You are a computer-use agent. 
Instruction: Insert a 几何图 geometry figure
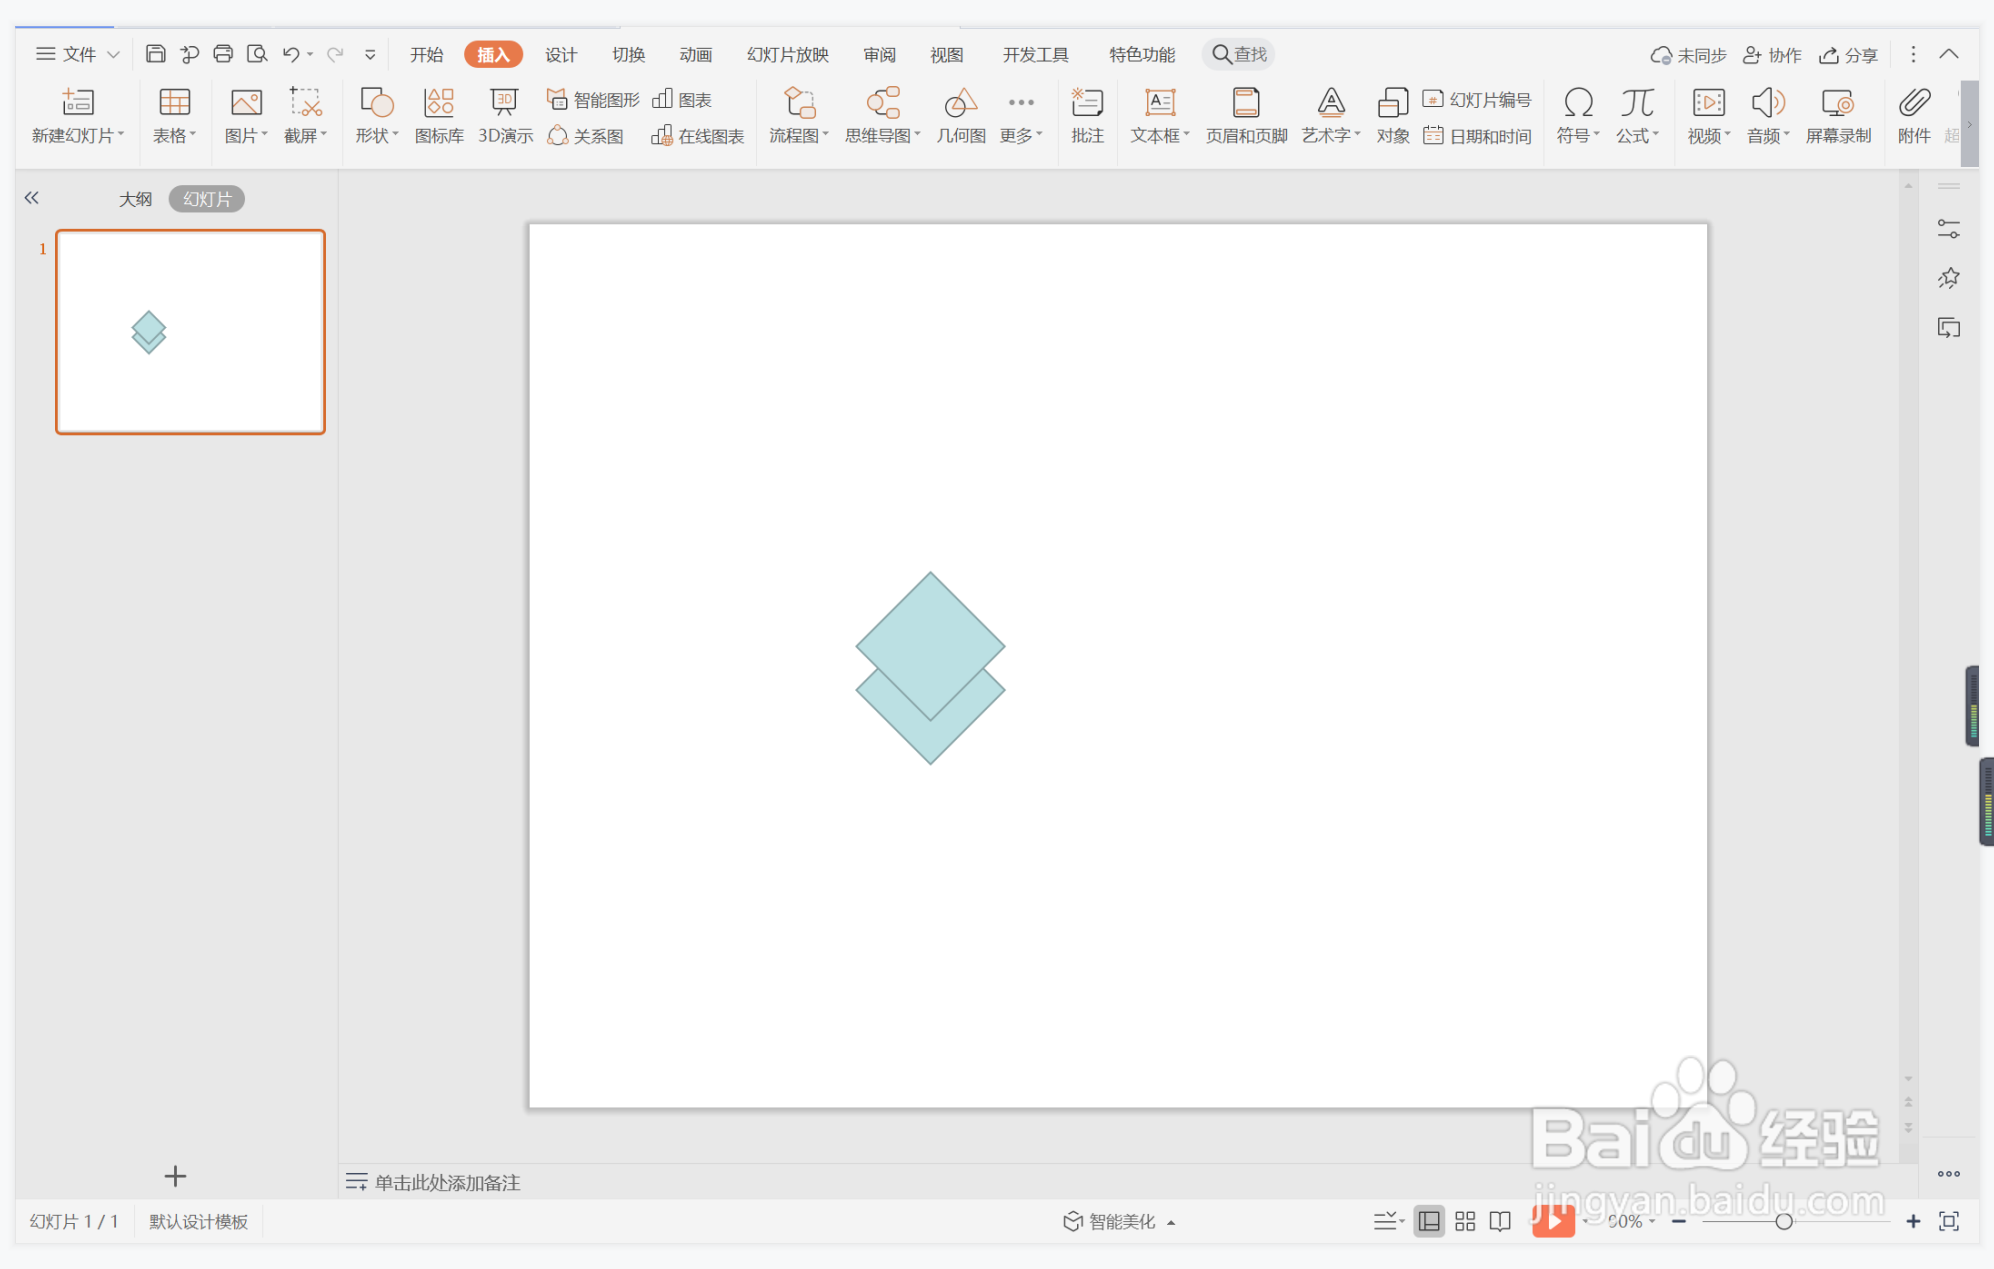coord(961,116)
